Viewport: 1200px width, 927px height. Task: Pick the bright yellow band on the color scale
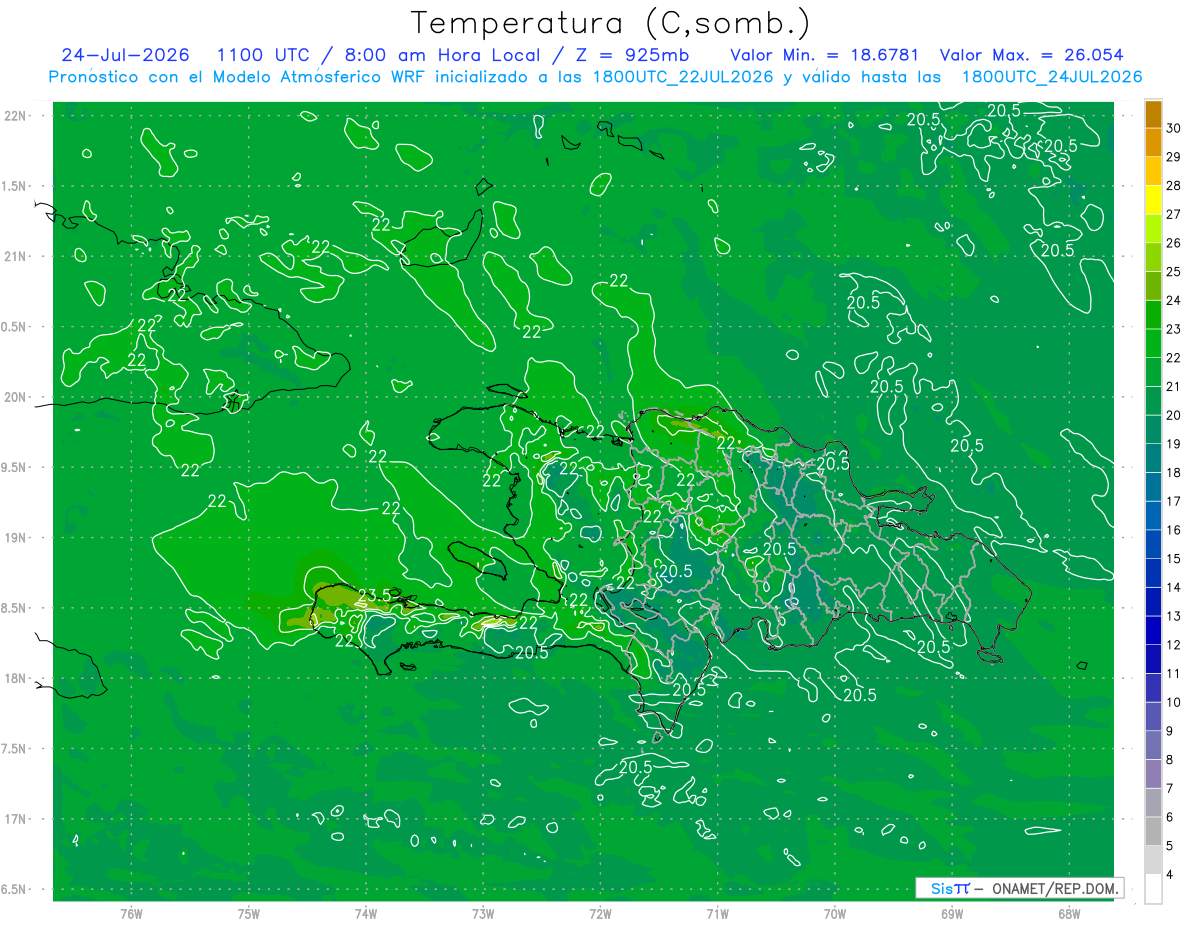1153,200
